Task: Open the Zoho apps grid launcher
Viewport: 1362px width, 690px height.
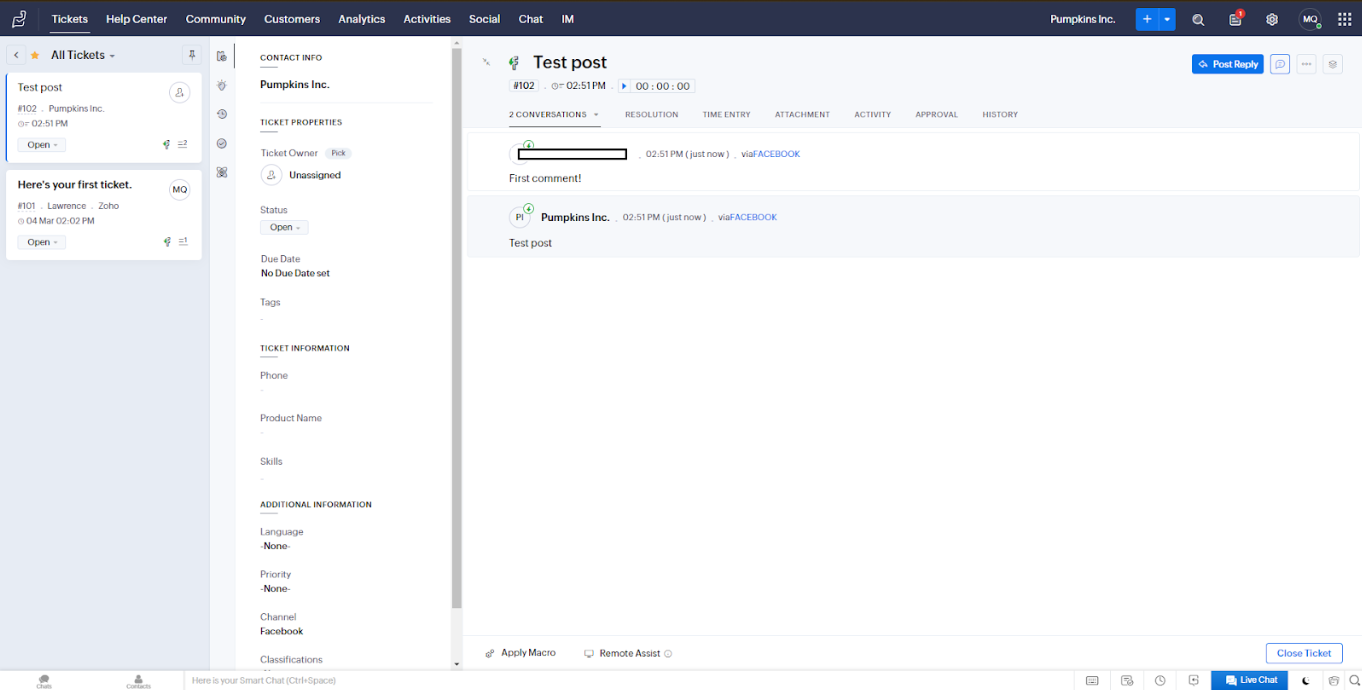Action: (x=1344, y=19)
